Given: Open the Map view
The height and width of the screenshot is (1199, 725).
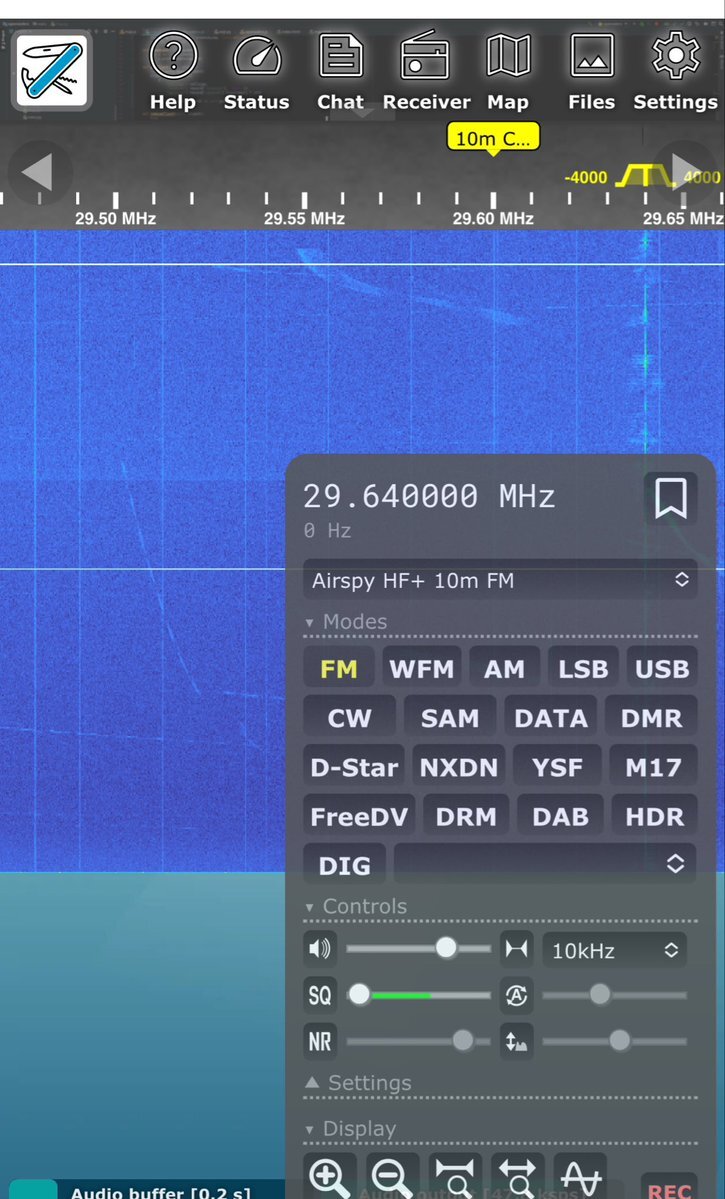Looking at the screenshot, I should click(x=508, y=72).
